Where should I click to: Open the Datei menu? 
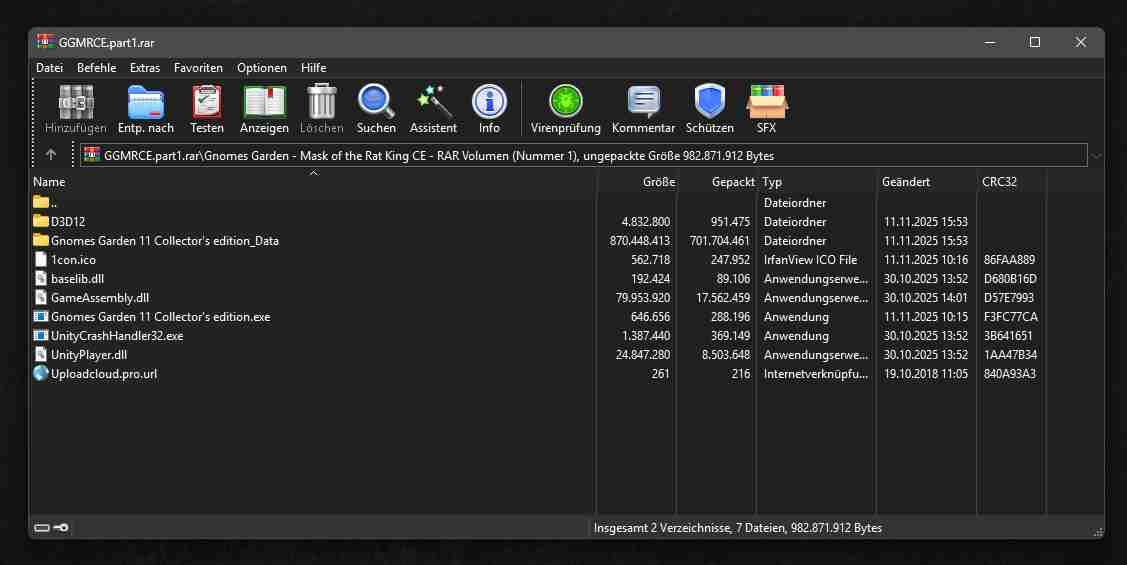point(50,68)
